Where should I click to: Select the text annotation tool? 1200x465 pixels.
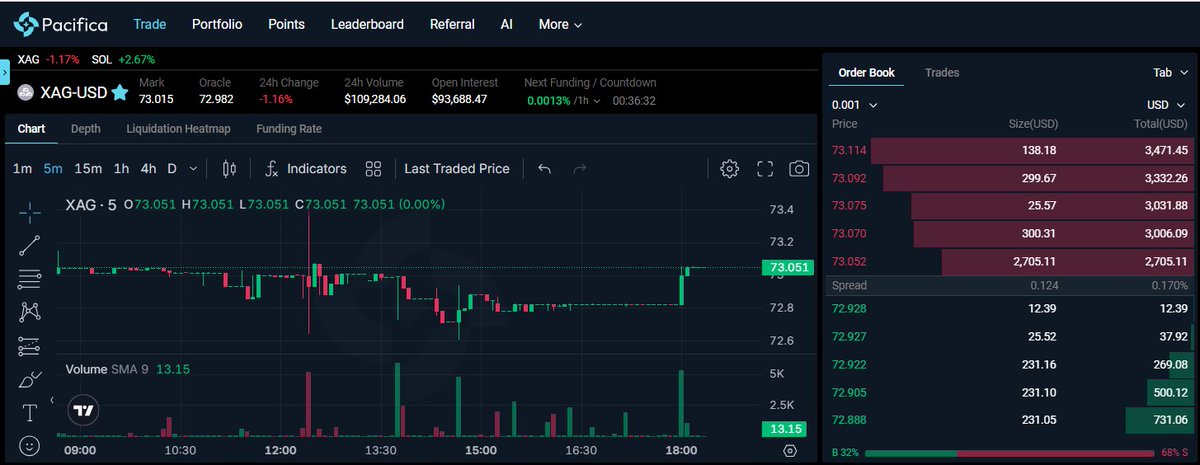(x=29, y=412)
